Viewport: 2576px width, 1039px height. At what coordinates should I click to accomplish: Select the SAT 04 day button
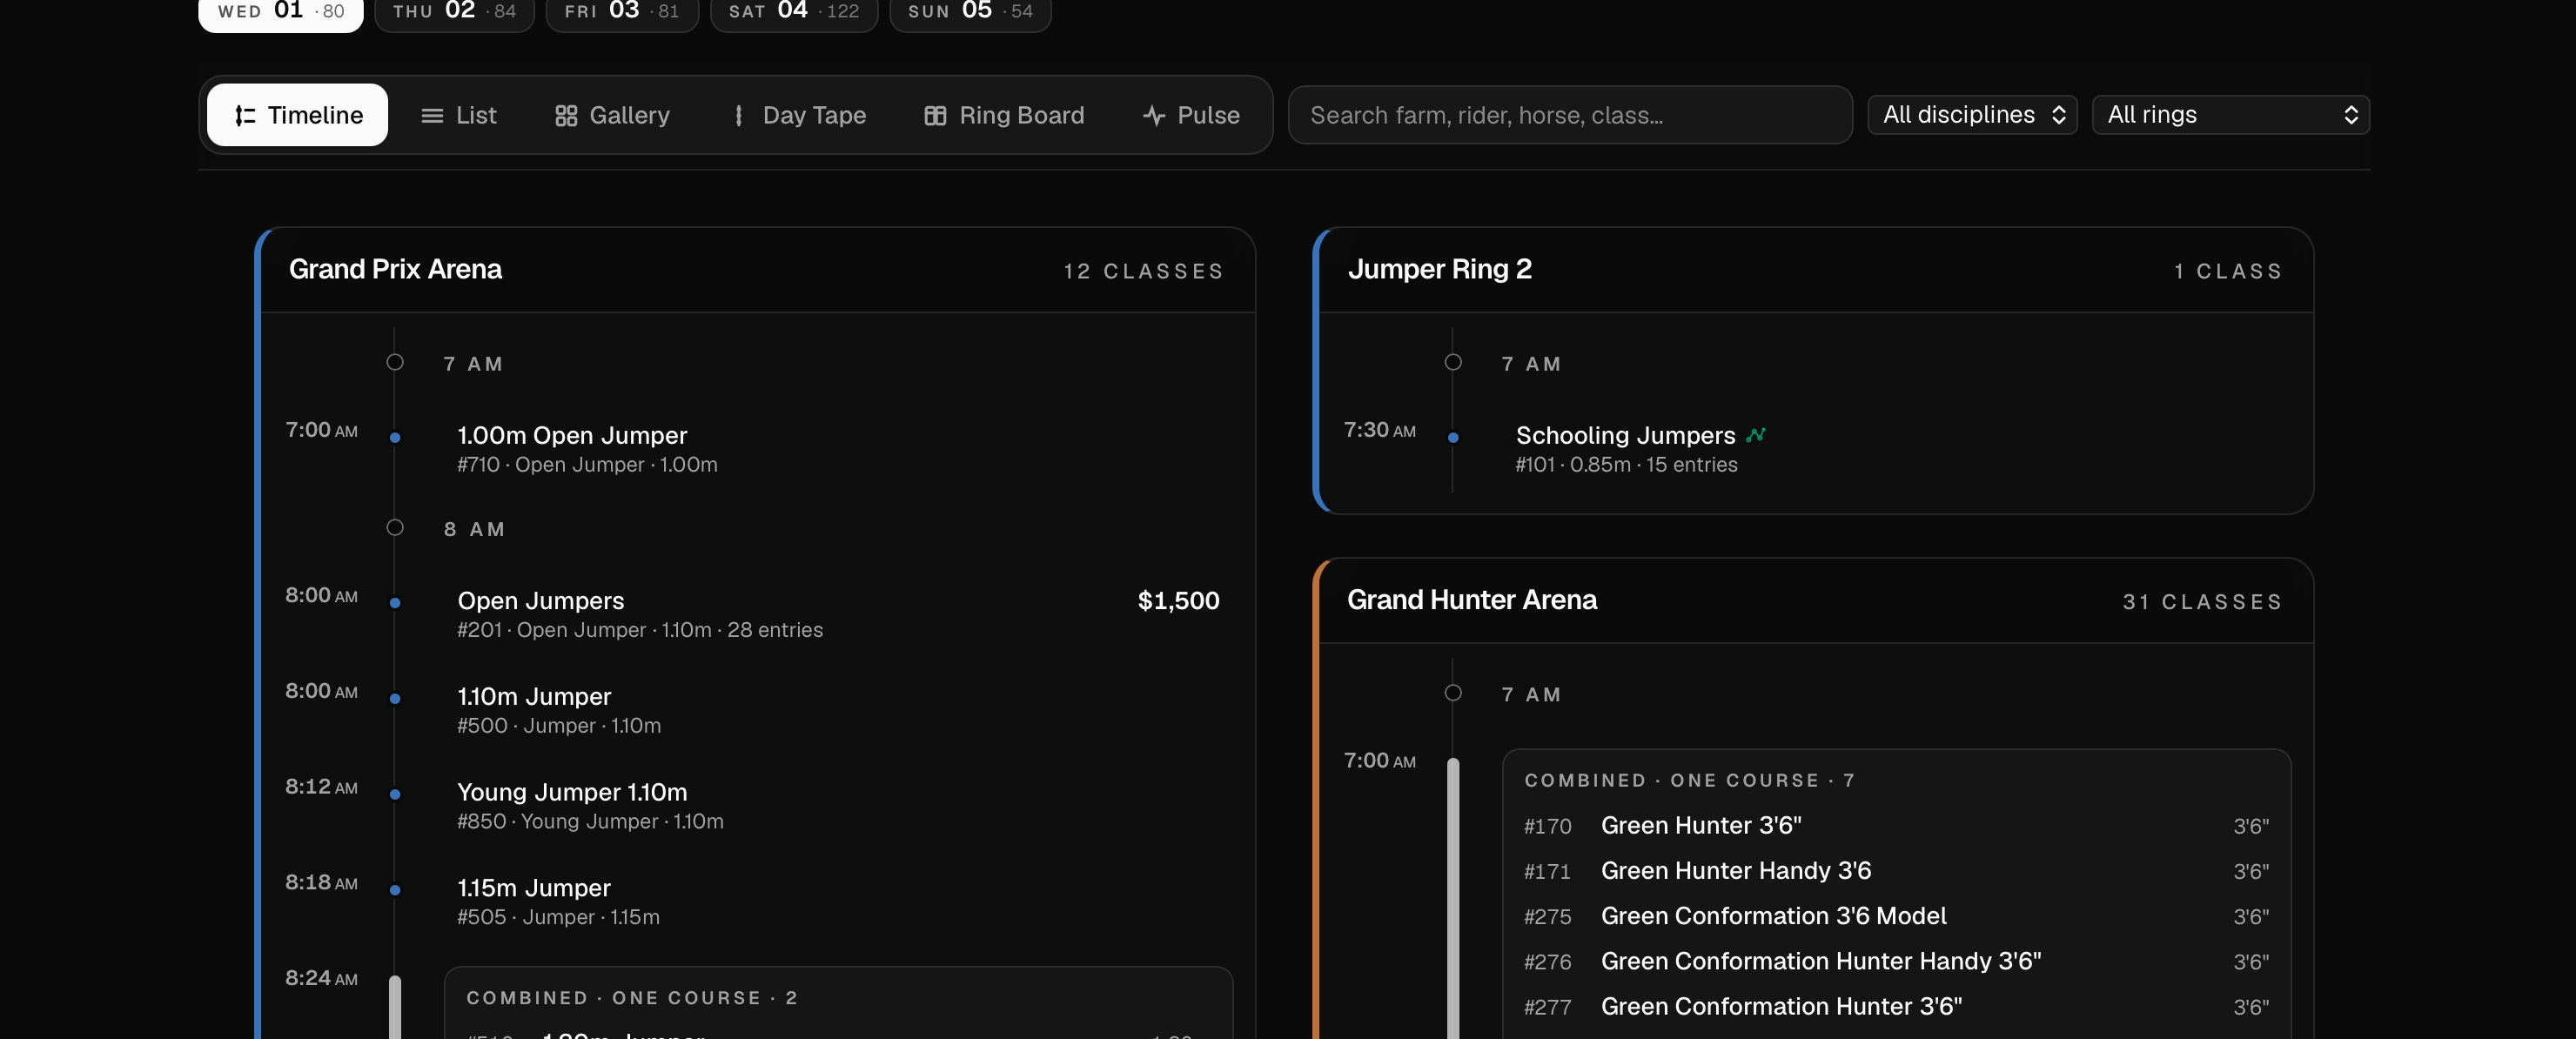[794, 12]
